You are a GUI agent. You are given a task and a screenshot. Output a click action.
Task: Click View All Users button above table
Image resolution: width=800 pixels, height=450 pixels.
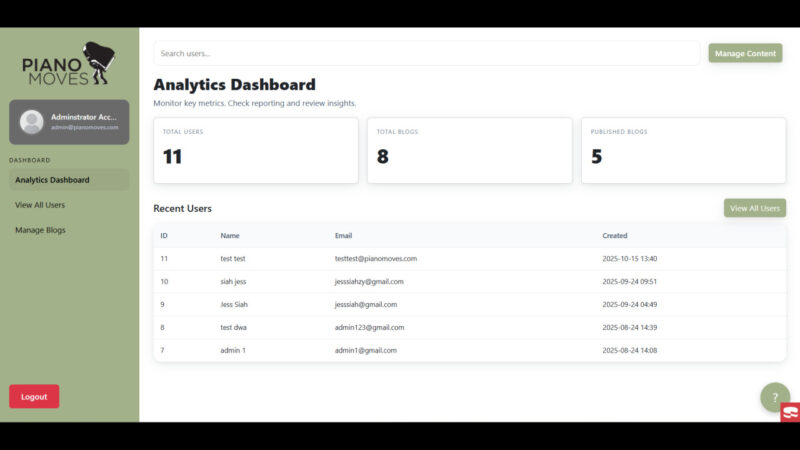tap(754, 208)
